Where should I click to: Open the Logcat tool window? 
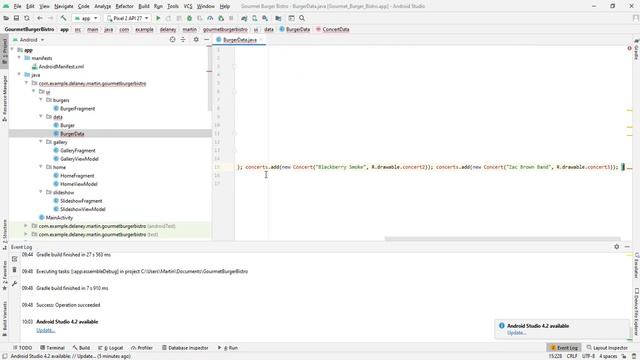point(111,348)
